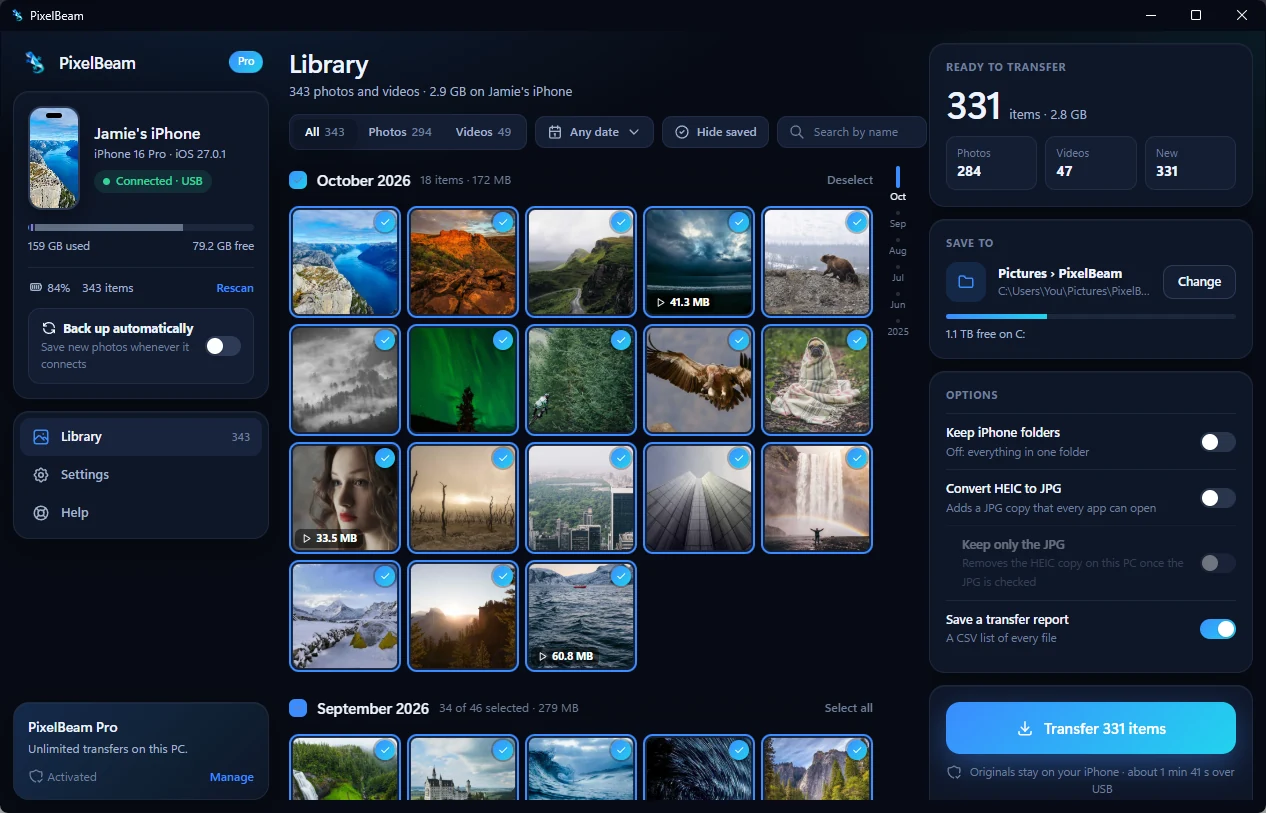The width and height of the screenshot is (1266, 813).
Task: Open the eagle in flight thumbnail
Action: pyautogui.click(x=699, y=380)
